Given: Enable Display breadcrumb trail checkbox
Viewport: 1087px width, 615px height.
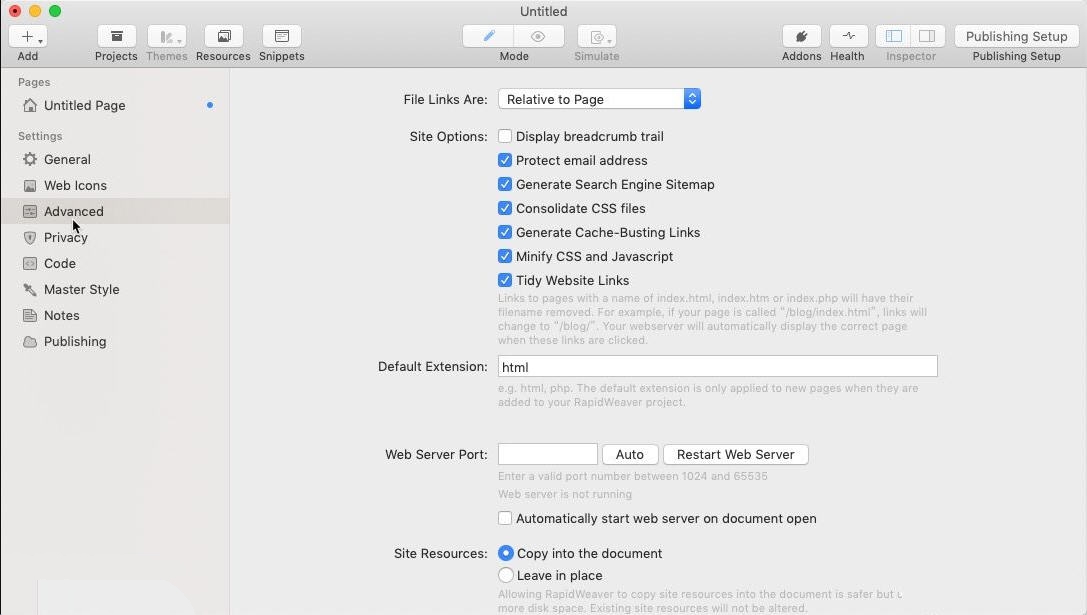Looking at the screenshot, I should (505, 136).
